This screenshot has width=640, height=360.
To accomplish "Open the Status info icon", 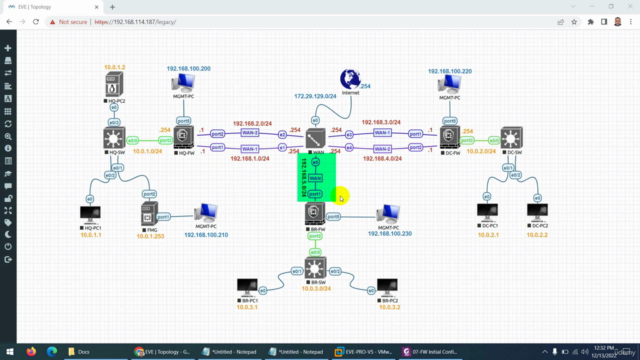I will pyautogui.click(x=8, y=149).
